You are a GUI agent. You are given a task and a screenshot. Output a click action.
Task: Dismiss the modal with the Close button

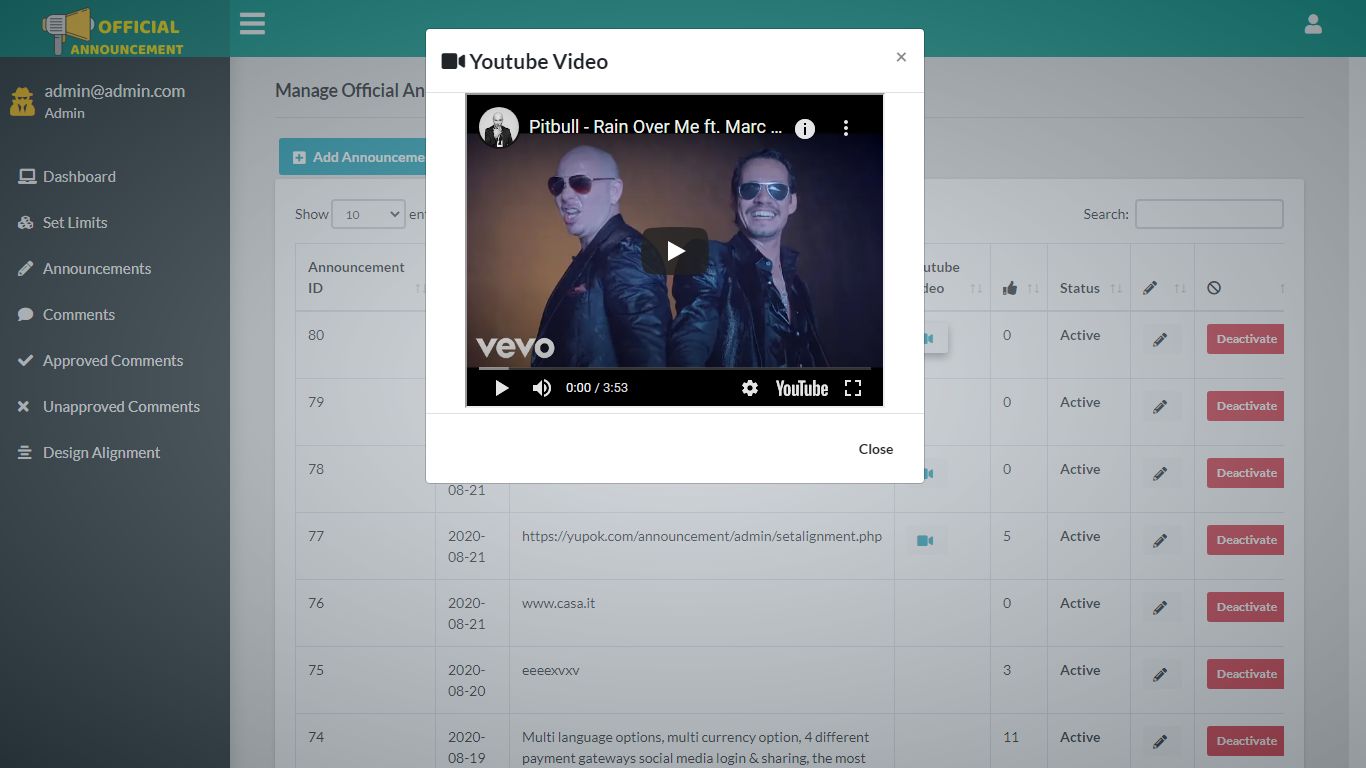pos(875,449)
